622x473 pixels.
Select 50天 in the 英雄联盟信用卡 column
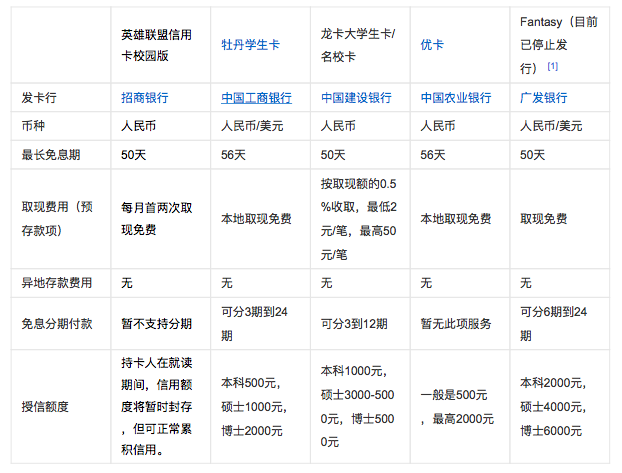[x=134, y=155]
